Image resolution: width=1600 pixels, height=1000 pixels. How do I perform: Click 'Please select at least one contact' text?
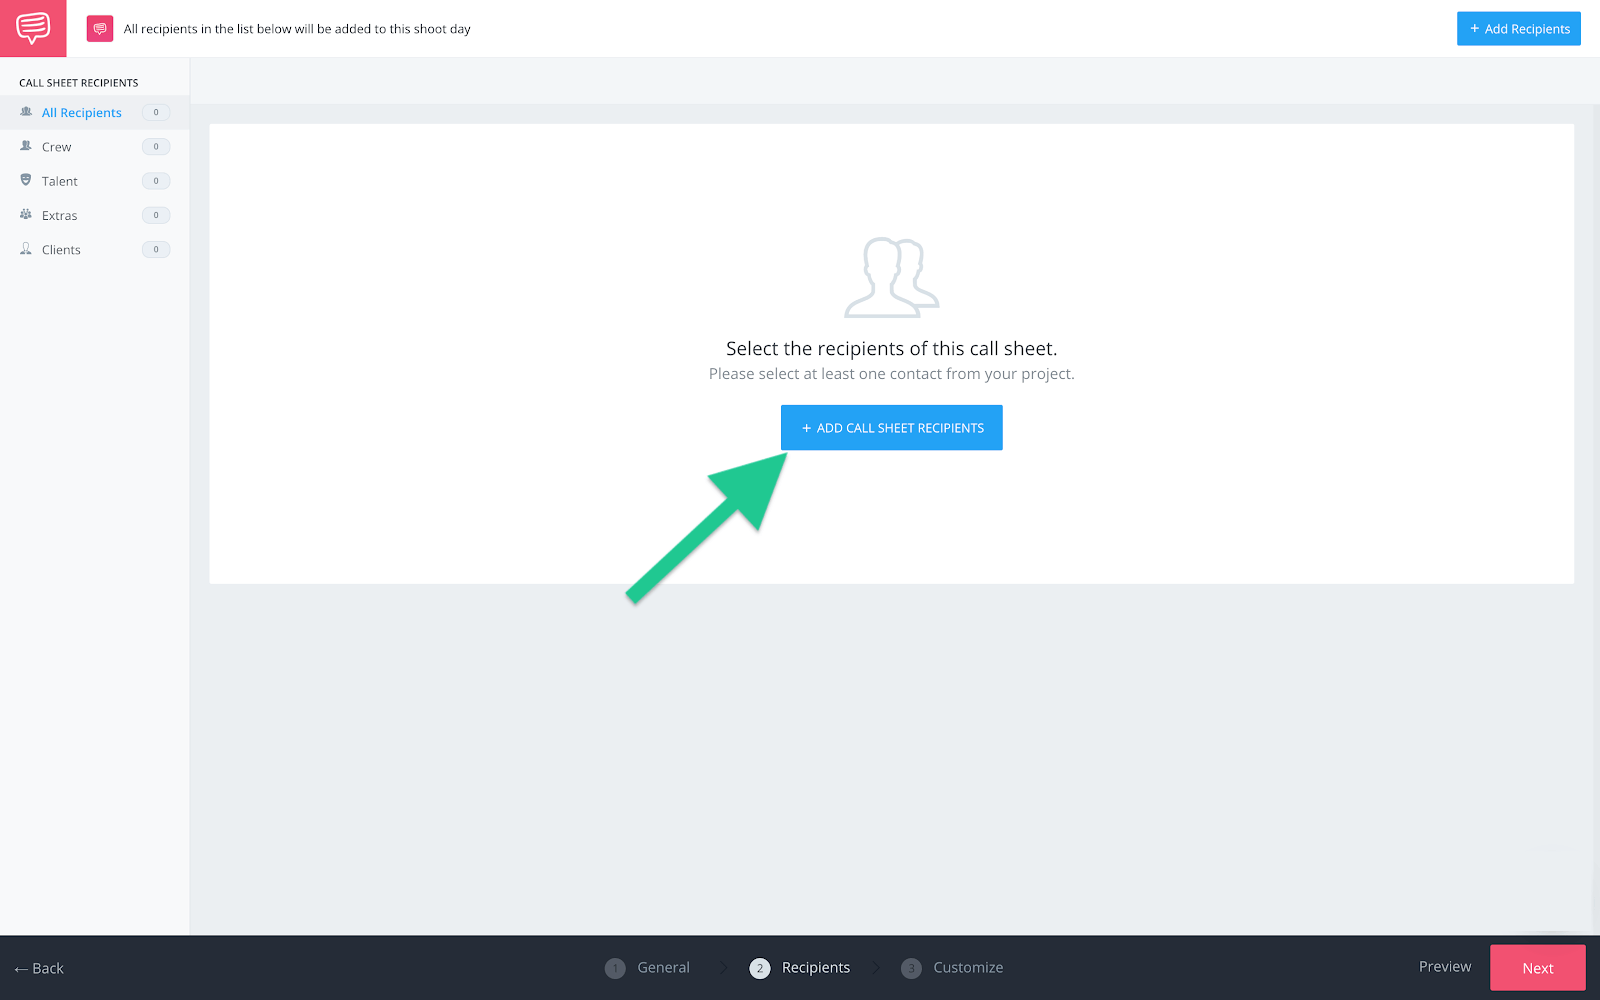pyautogui.click(x=891, y=374)
